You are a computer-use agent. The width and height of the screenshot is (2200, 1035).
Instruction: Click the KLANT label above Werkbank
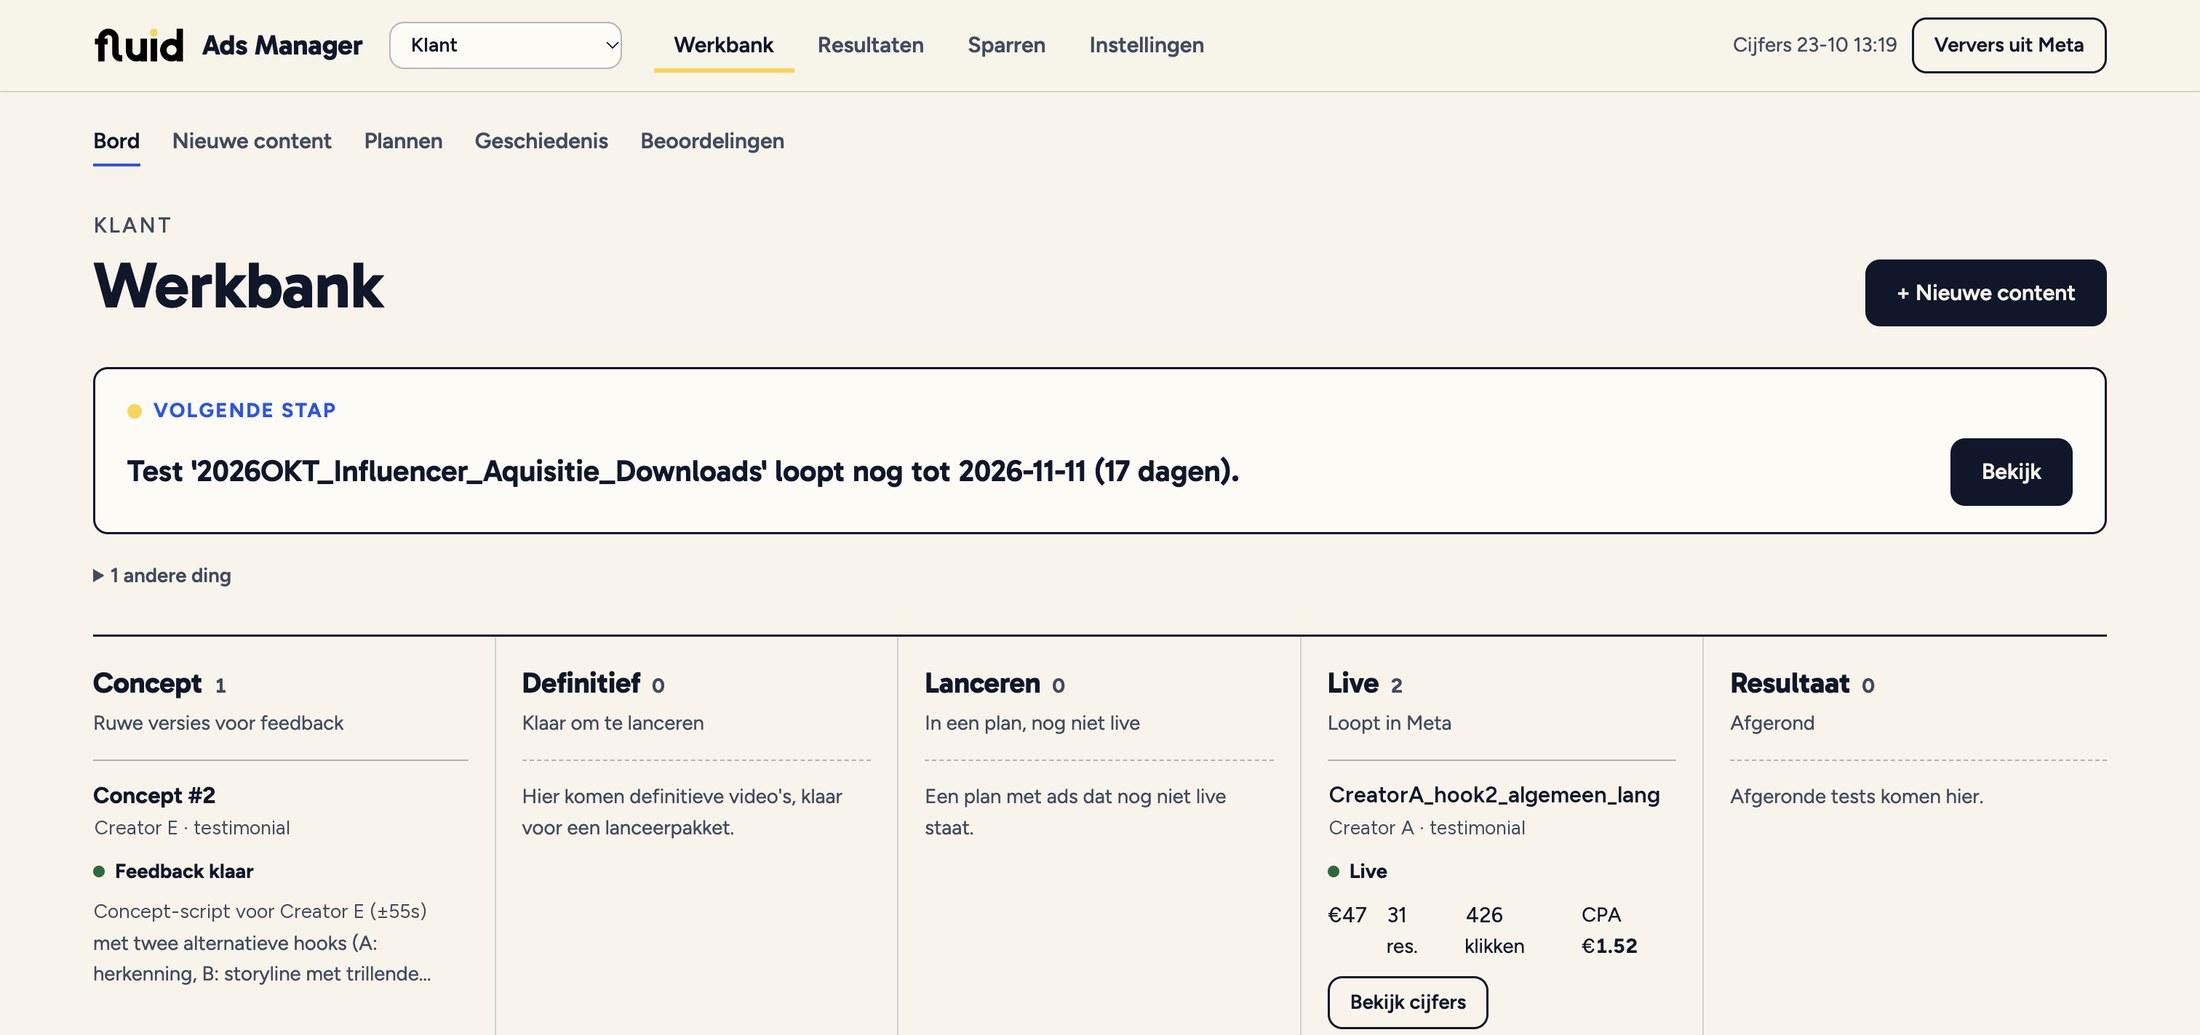click(x=132, y=225)
